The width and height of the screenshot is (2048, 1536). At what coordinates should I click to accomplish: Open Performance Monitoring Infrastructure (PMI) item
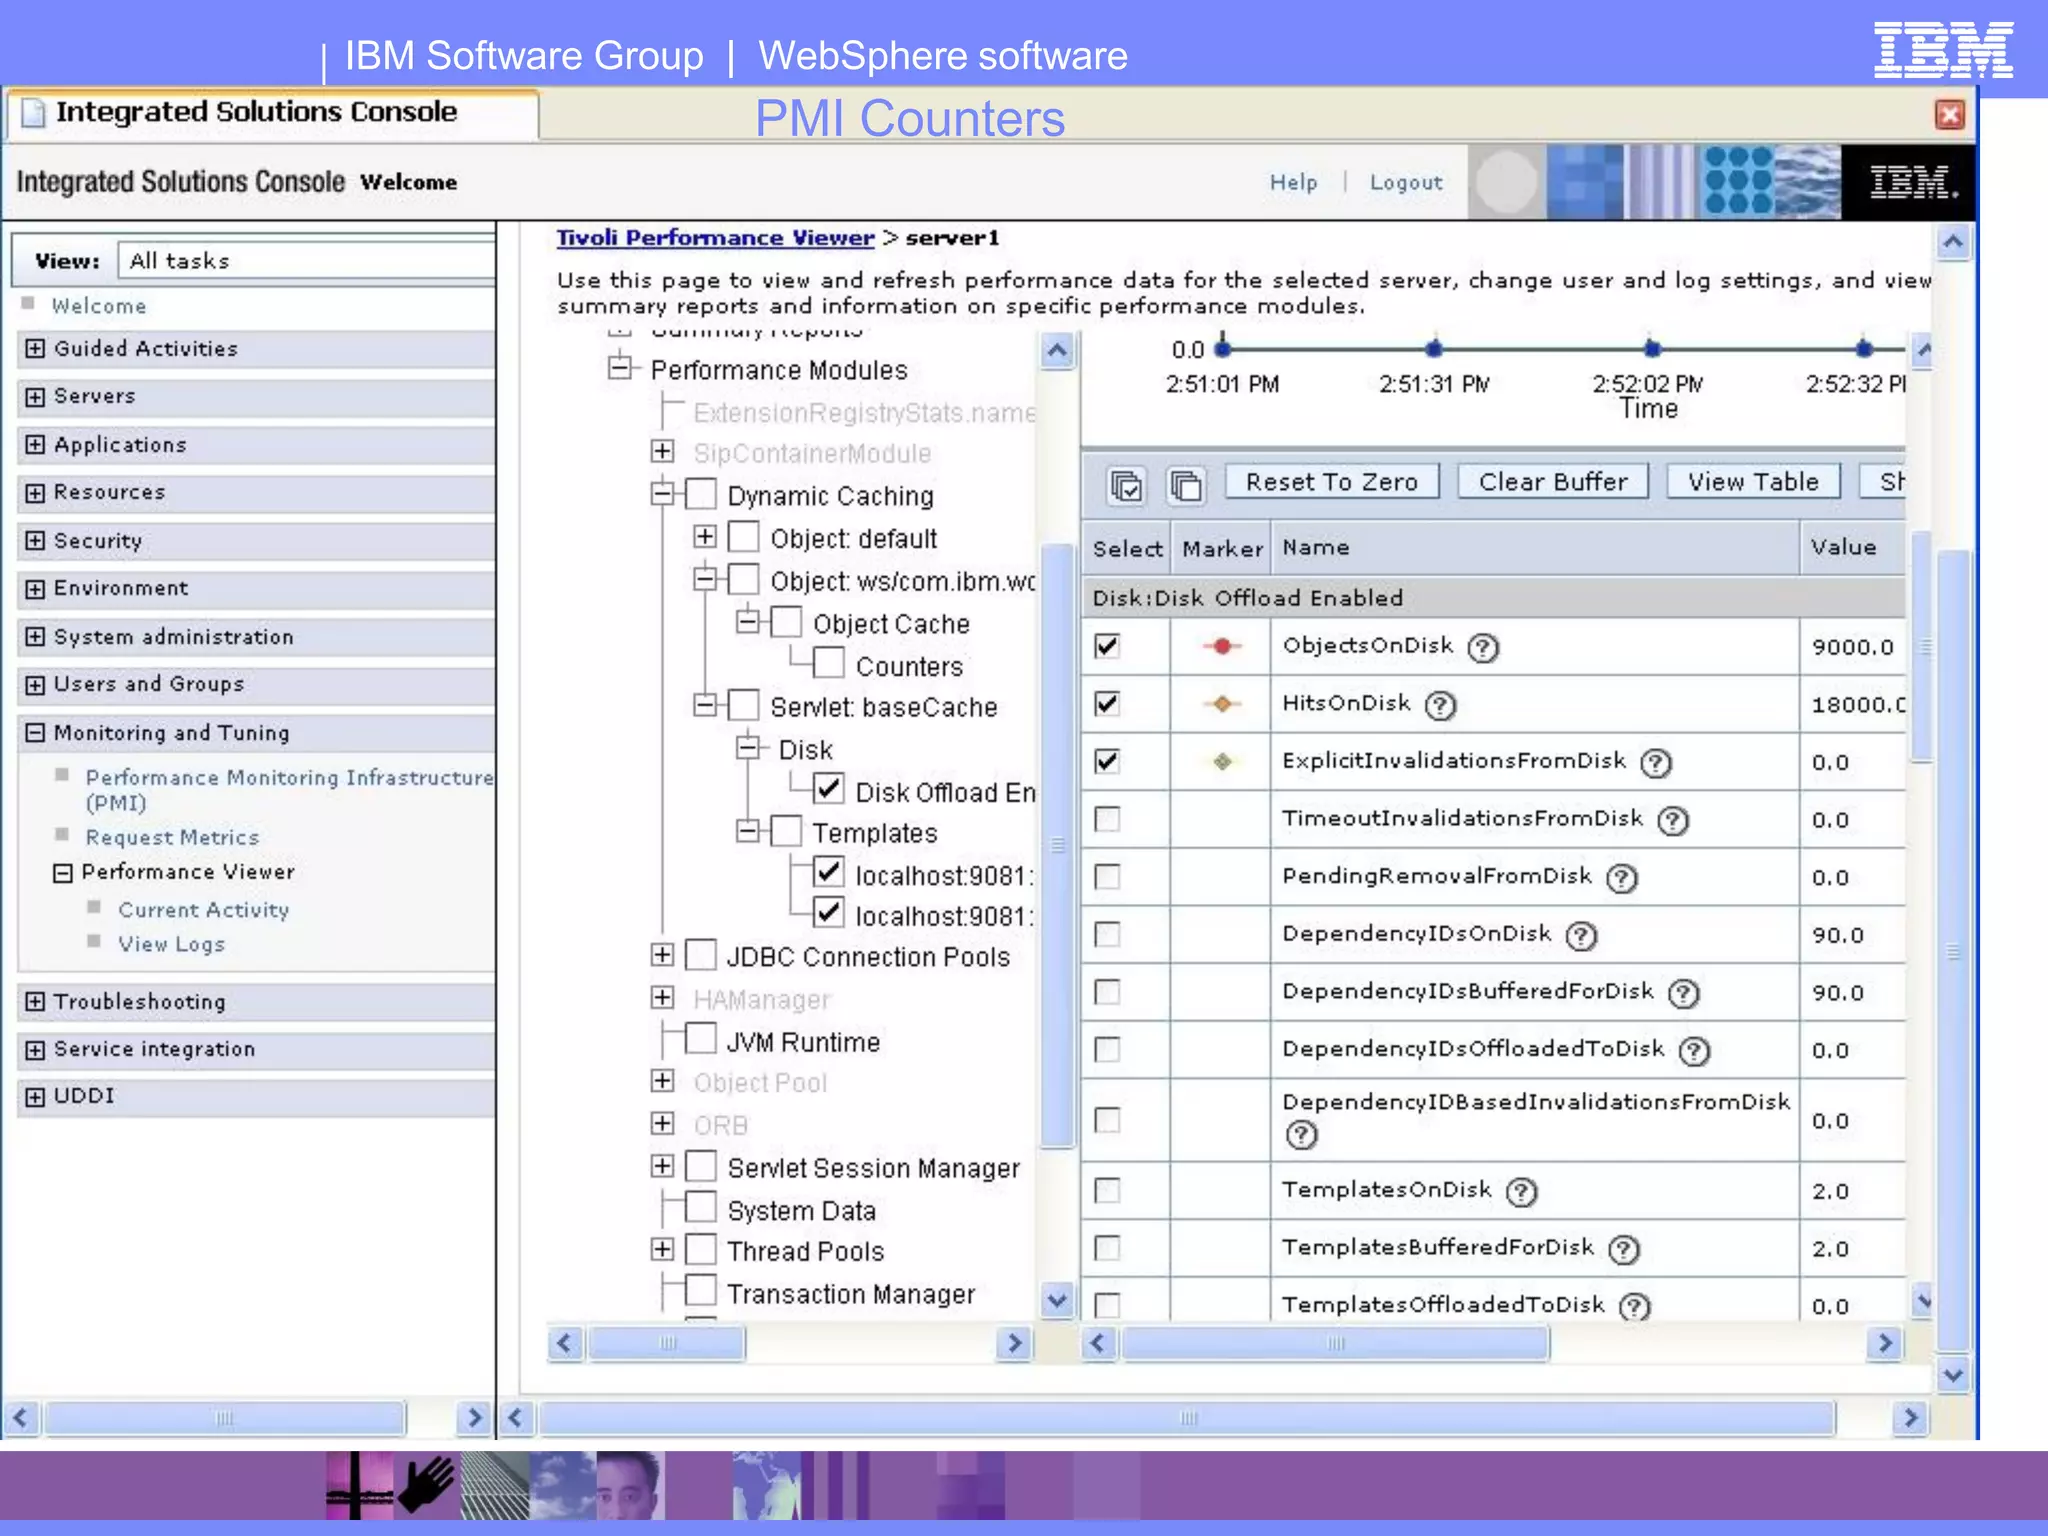click(x=289, y=790)
